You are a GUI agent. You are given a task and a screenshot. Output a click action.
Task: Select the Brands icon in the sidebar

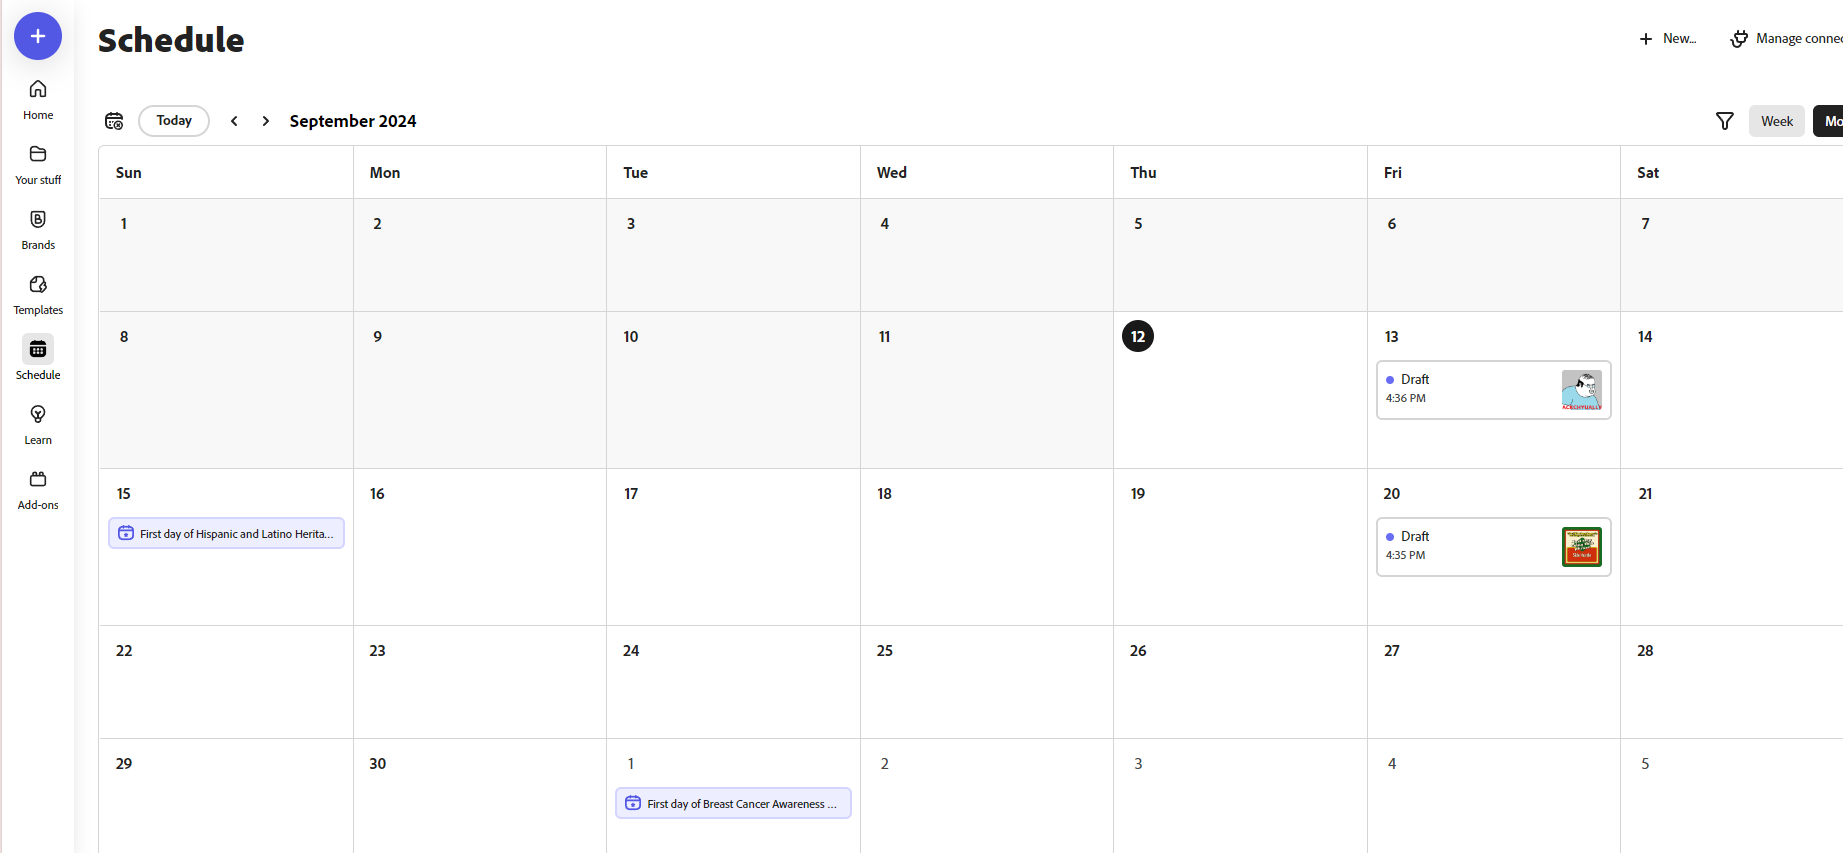coord(37,229)
